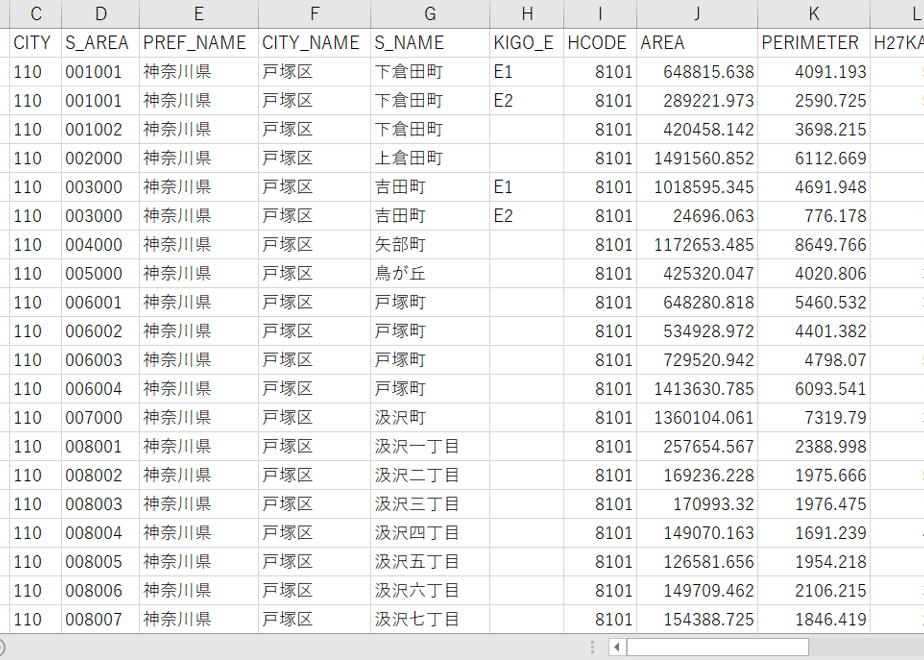Click the S_NAME header cell
Image resolution: width=924 pixels, height=660 pixels.
[430, 43]
